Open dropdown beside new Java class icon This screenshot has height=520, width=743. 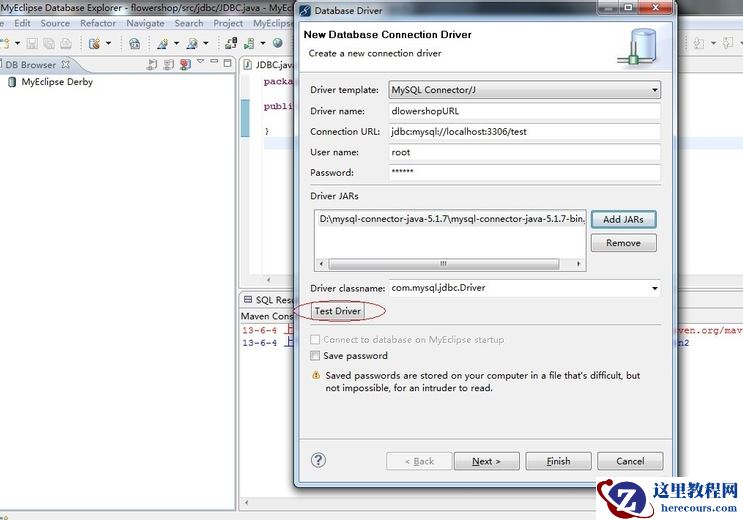176,43
